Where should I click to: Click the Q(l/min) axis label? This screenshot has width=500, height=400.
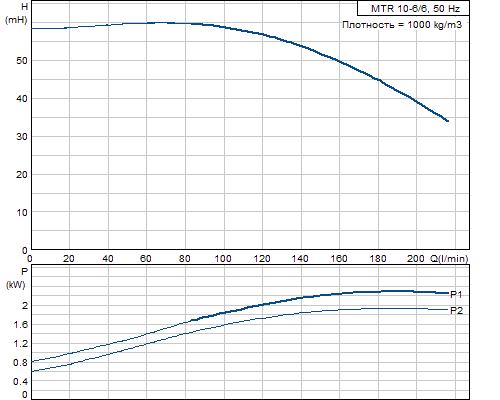click(450, 258)
